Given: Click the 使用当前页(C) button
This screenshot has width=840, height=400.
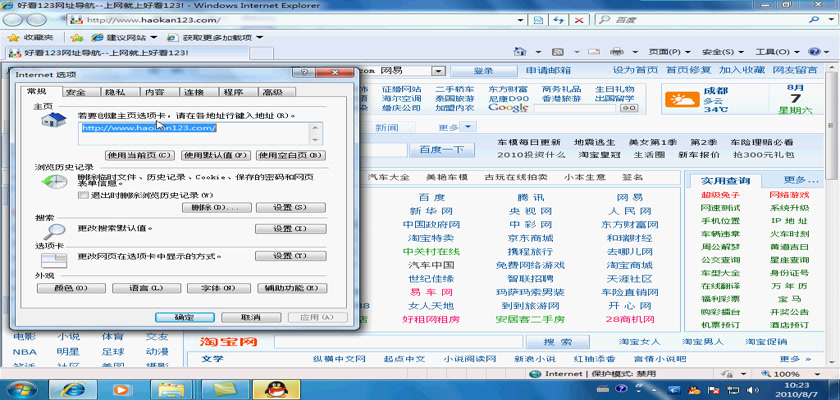Looking at the screenshot, I should 140,155.
